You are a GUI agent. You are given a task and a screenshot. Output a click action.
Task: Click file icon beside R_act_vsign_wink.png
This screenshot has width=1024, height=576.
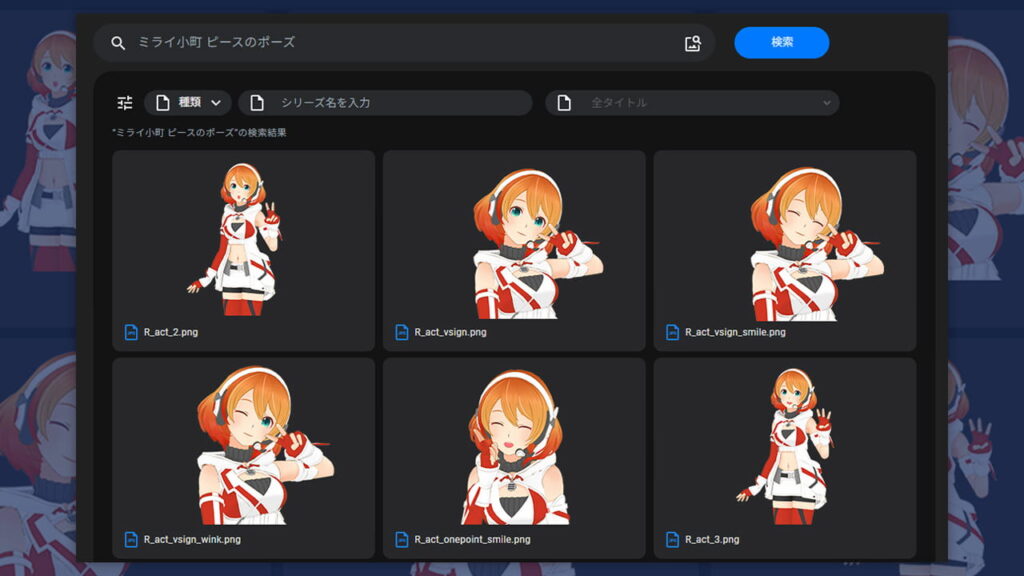[x=131, y=540]
